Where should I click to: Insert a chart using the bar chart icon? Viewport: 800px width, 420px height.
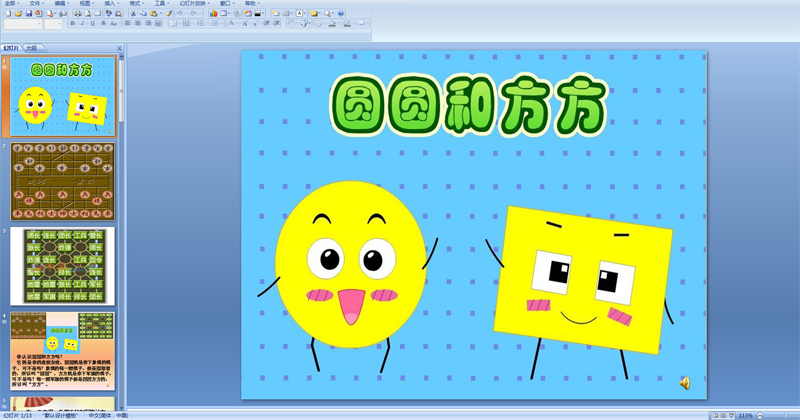tap(213, 14)
